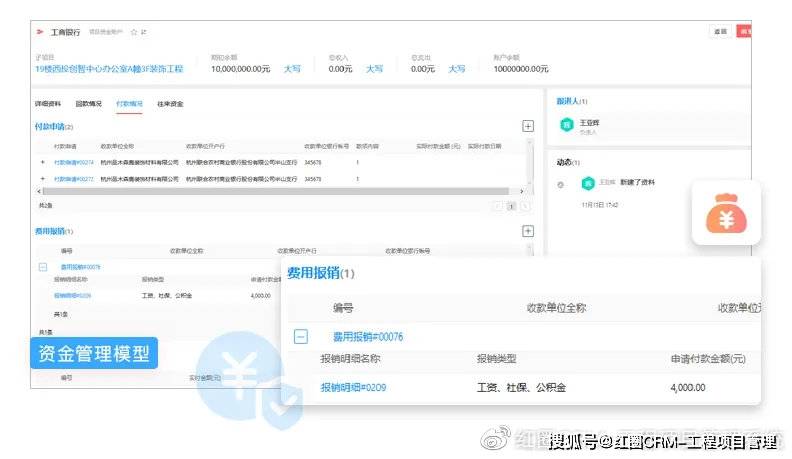Viewport: 792px width, 459px height.
Task: Switch to the 回款情况 tab
Action: (88, 104)
